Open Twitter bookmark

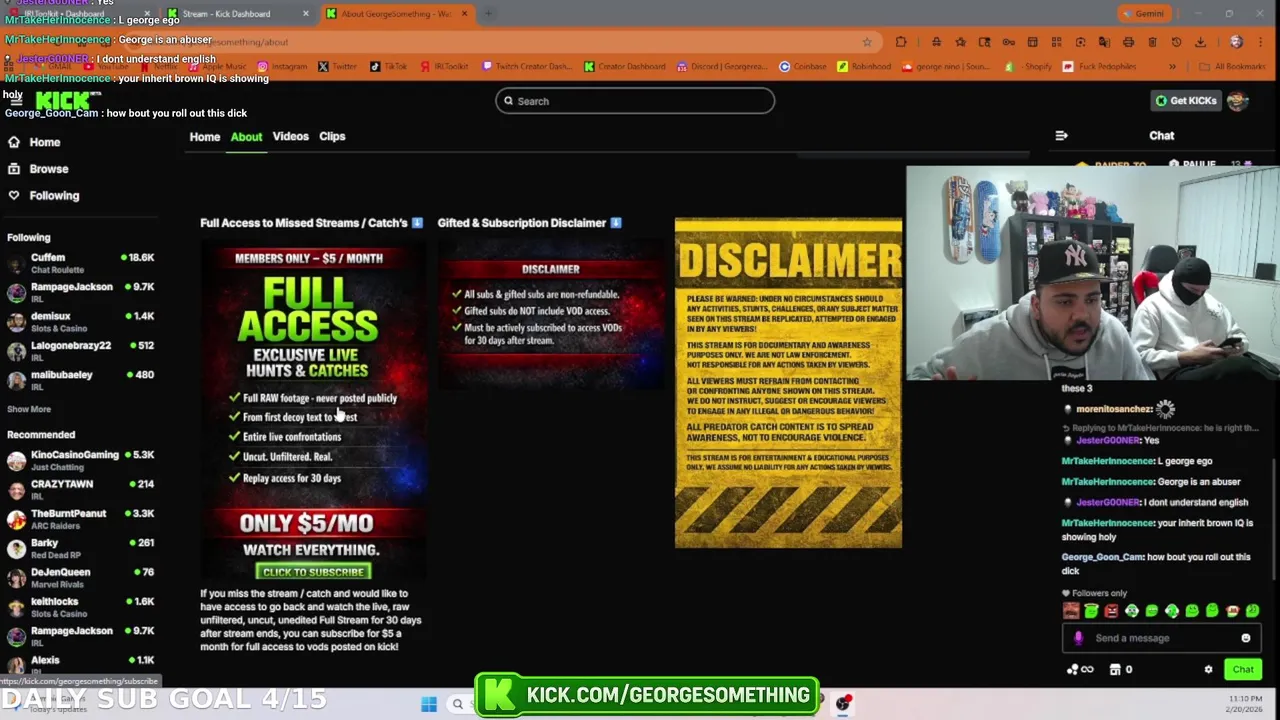pos(337,67)
